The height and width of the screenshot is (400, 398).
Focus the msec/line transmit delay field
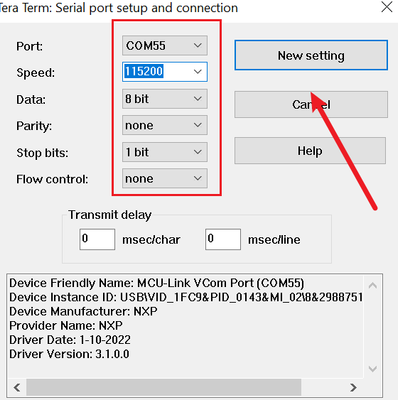coord(223,239)
